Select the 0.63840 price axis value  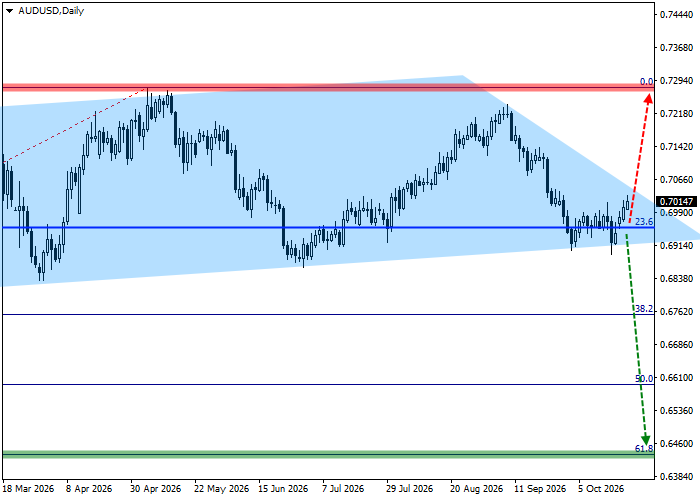677,477
